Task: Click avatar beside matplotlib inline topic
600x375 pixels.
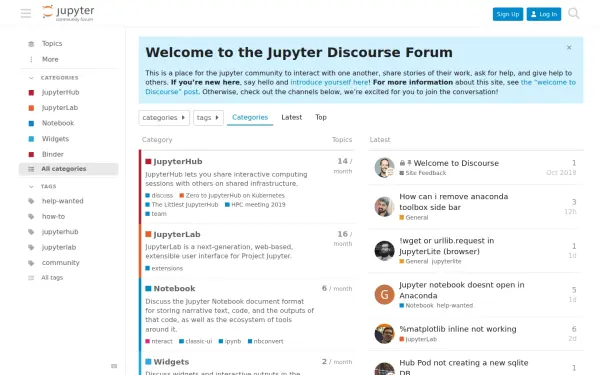Action: pyautogui.click(x=384, y=334)
